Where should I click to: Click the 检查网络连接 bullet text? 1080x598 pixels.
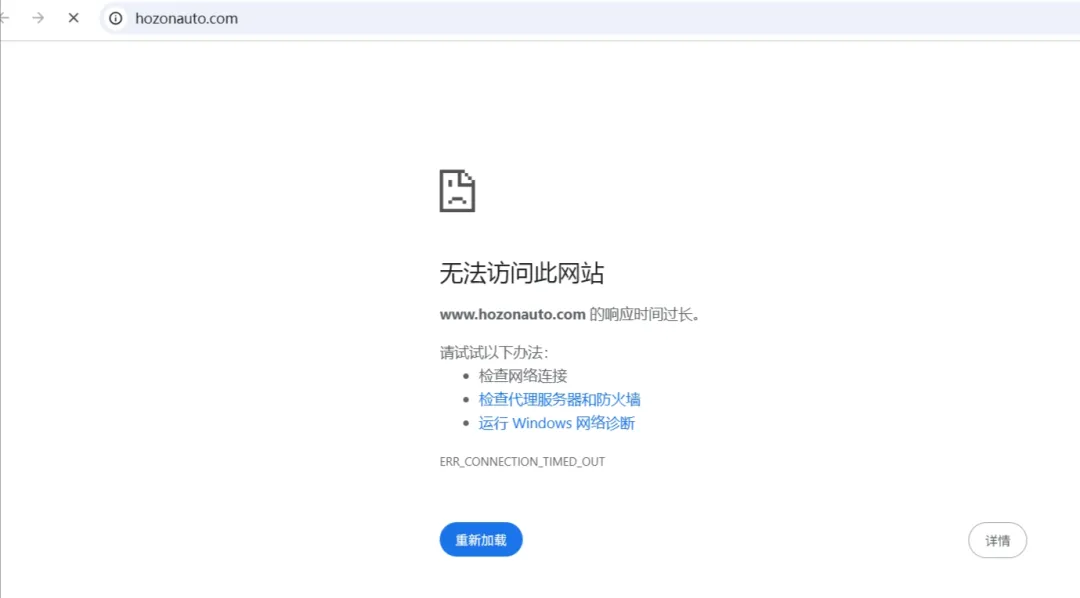coord(523,376)
